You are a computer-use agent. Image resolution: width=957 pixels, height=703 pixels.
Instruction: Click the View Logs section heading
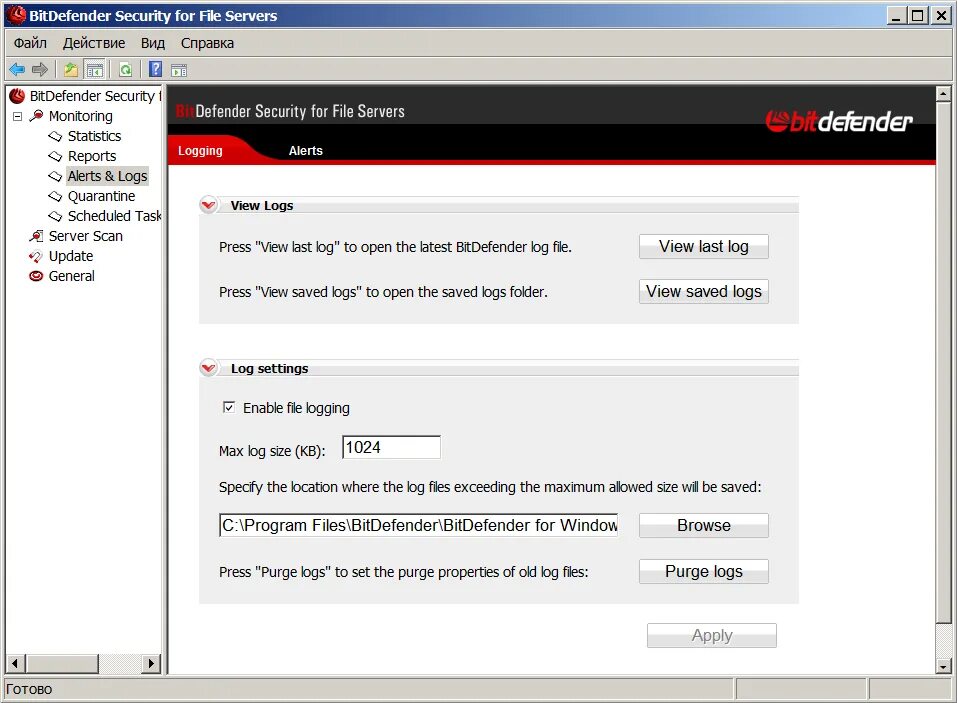point(262,206)
